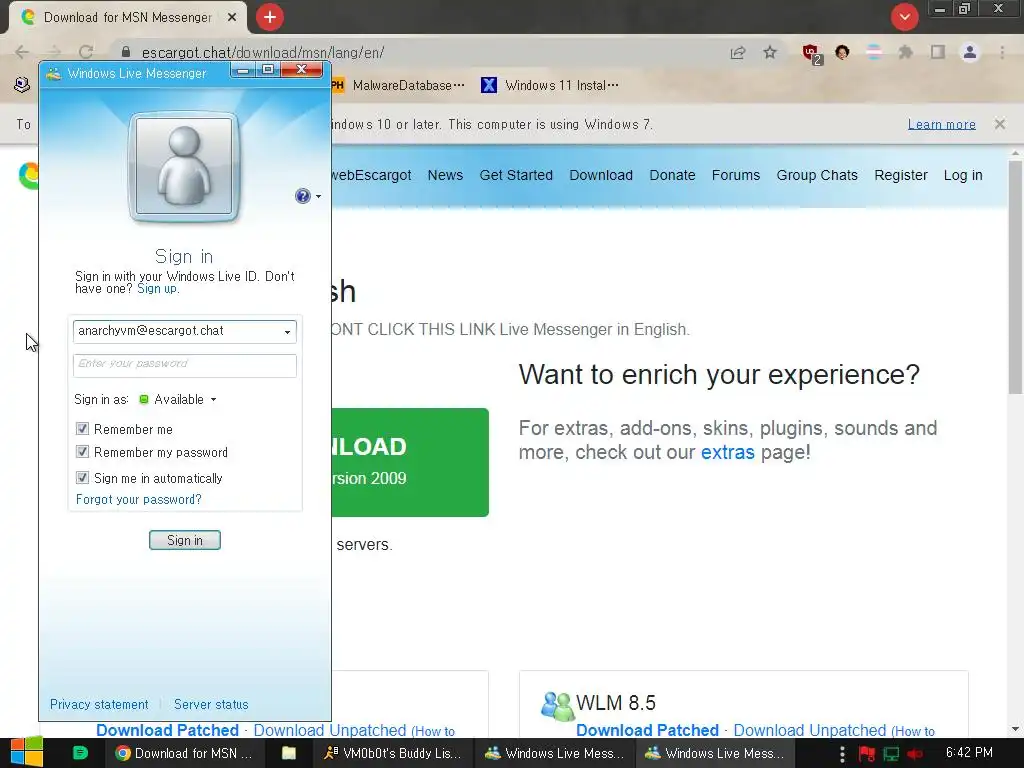
Task: Click the browser back arrow
Action: pyautogui.click(x=22, y=52)
